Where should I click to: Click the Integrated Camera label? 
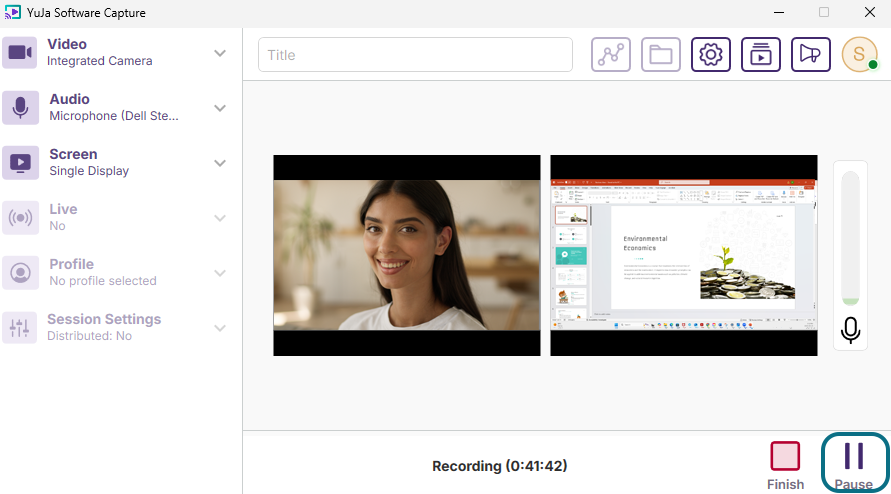coord(99,61)
